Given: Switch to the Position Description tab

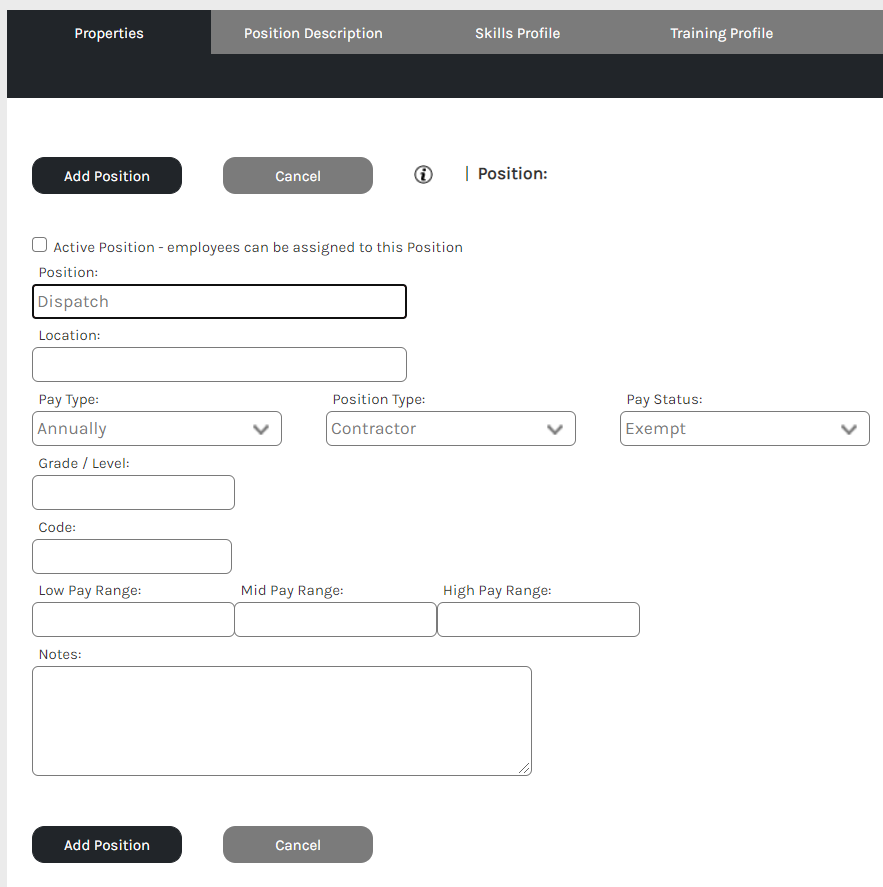Looking at the screenshot, I should (313, 33).
